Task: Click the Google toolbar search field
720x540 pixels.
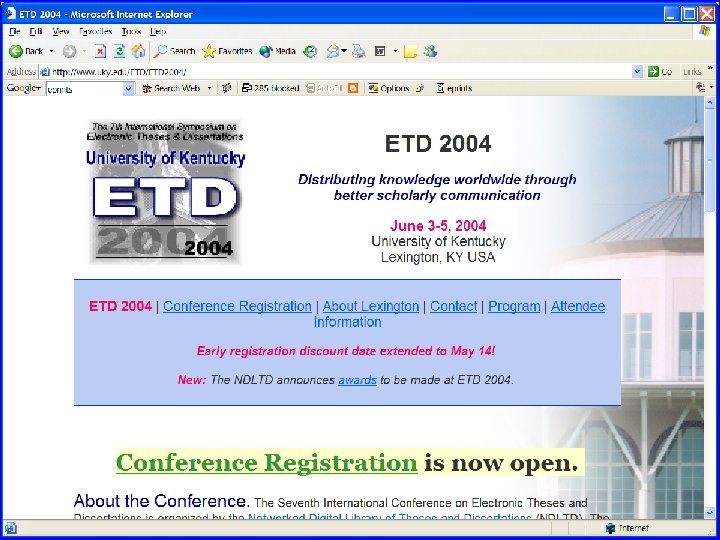Action: 85,89
